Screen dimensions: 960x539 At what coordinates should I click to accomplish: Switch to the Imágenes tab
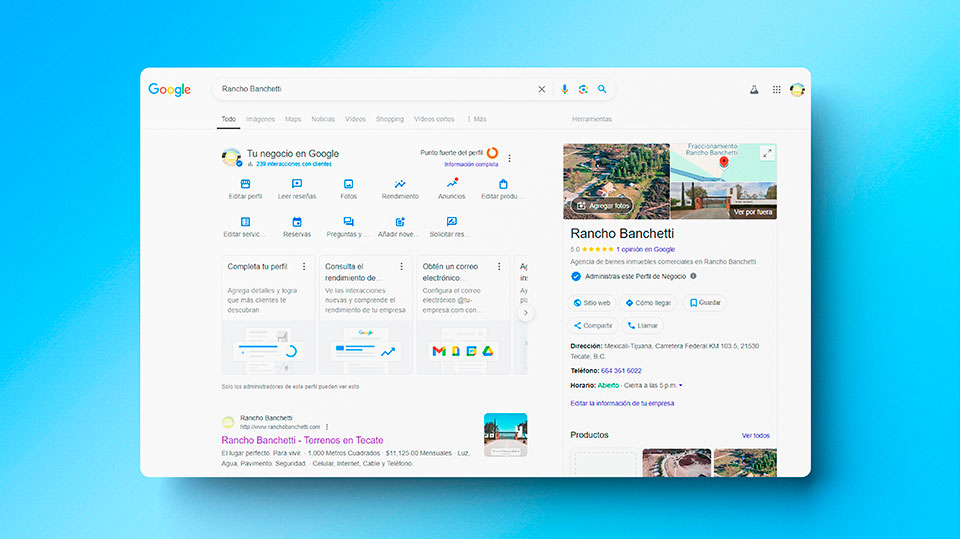click(260, 119)
